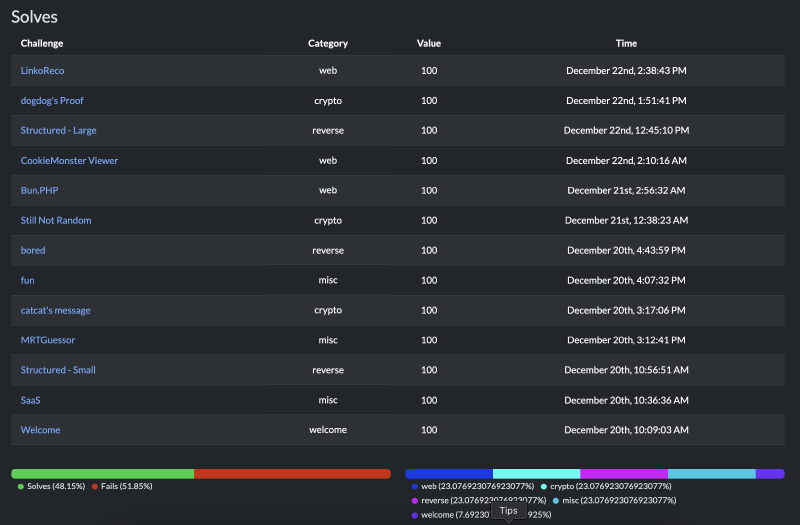Open the Bun.PHP challenge link
This screenshot has height=525, width=800.
coord(42,190)
